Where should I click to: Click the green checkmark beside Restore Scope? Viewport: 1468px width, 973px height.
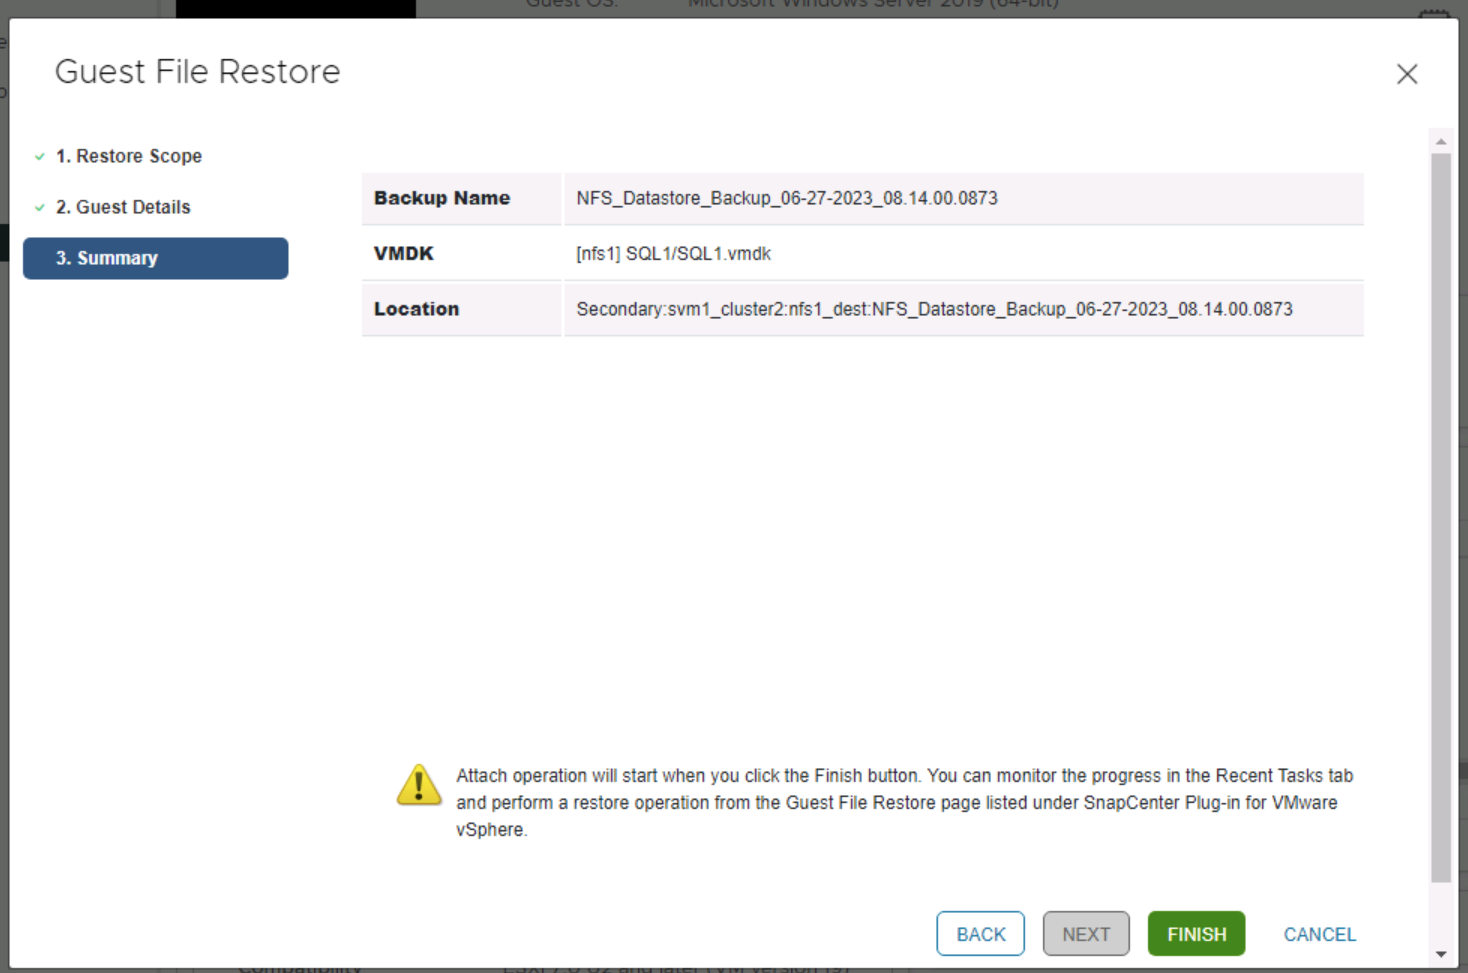[x=38, y=157]
